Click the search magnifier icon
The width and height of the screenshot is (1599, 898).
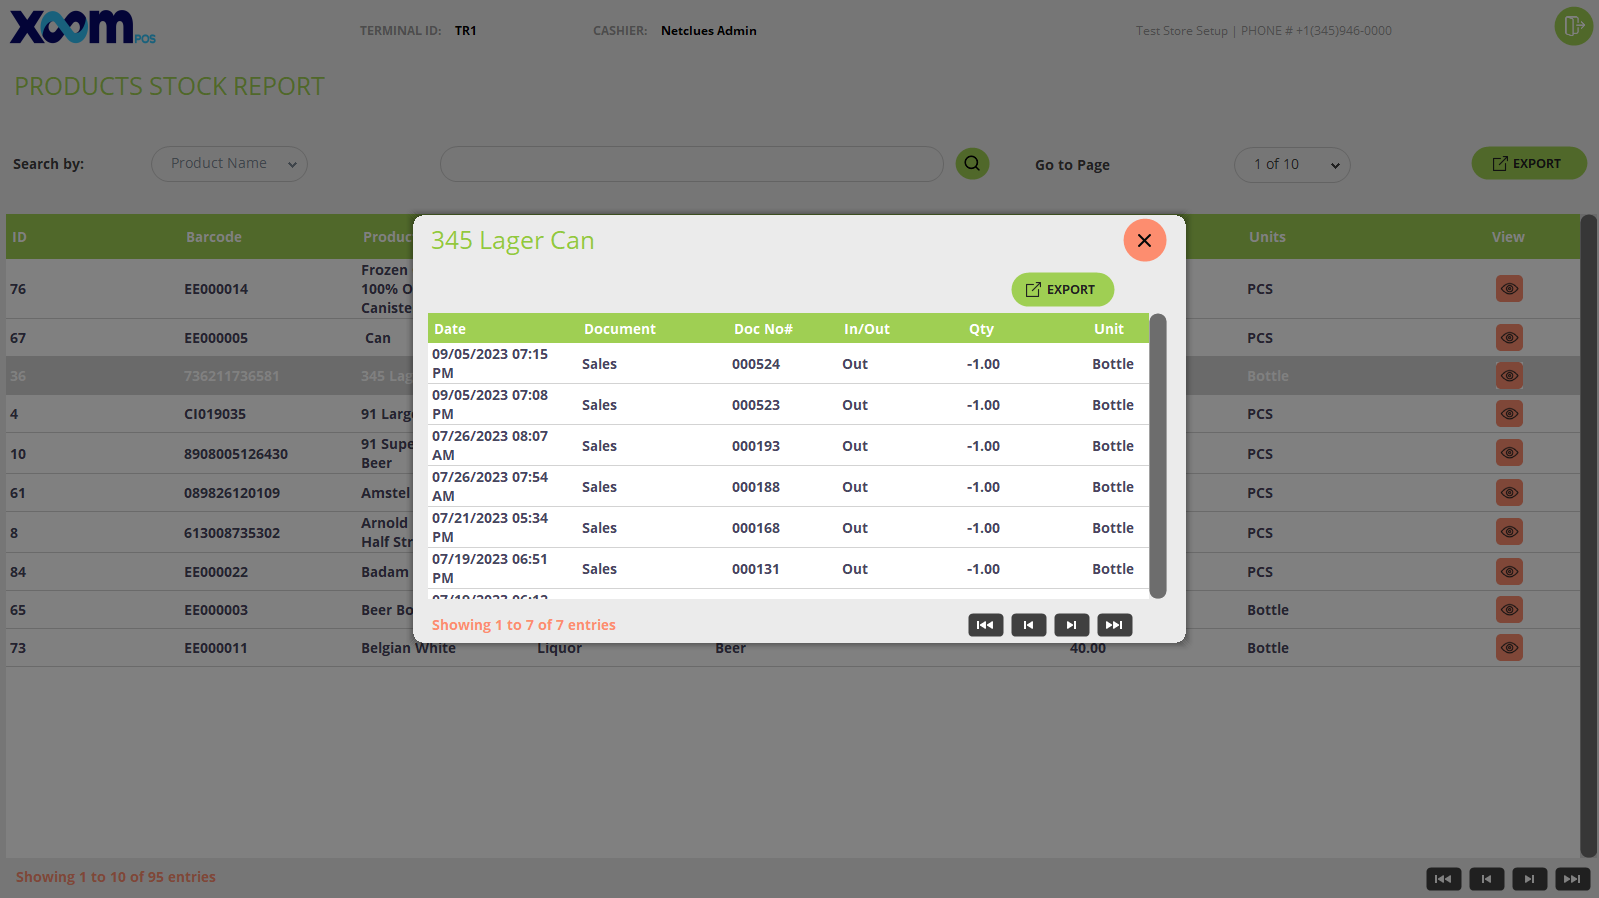972,164
